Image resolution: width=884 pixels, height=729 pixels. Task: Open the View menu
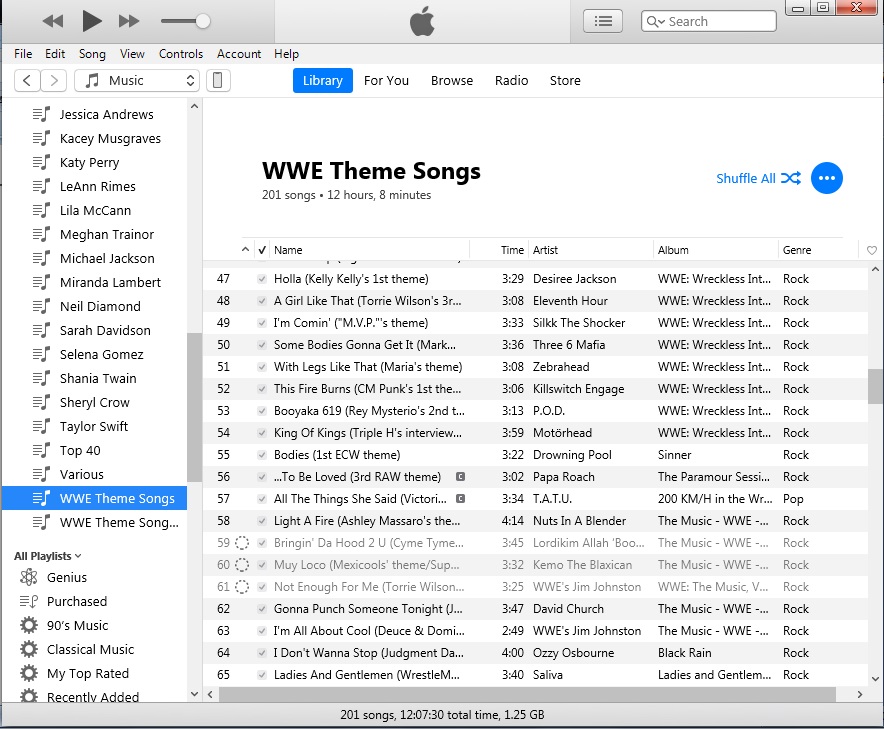pos(132,54)
